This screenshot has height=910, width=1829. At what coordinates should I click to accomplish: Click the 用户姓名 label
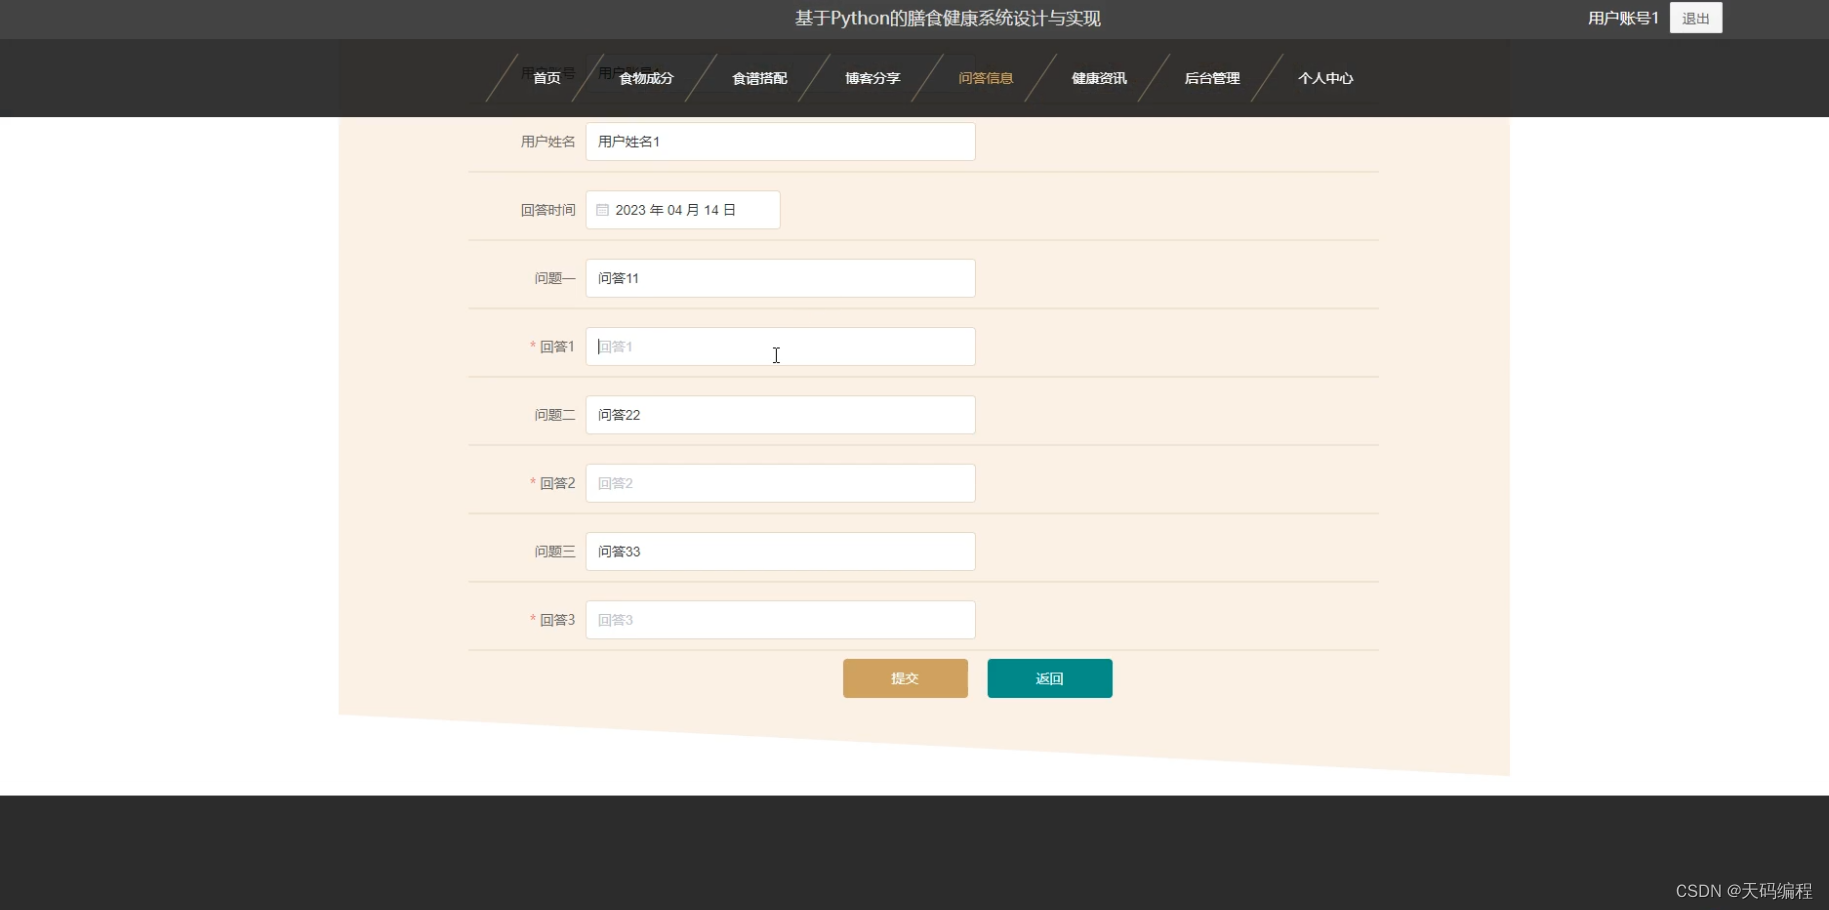548,142
